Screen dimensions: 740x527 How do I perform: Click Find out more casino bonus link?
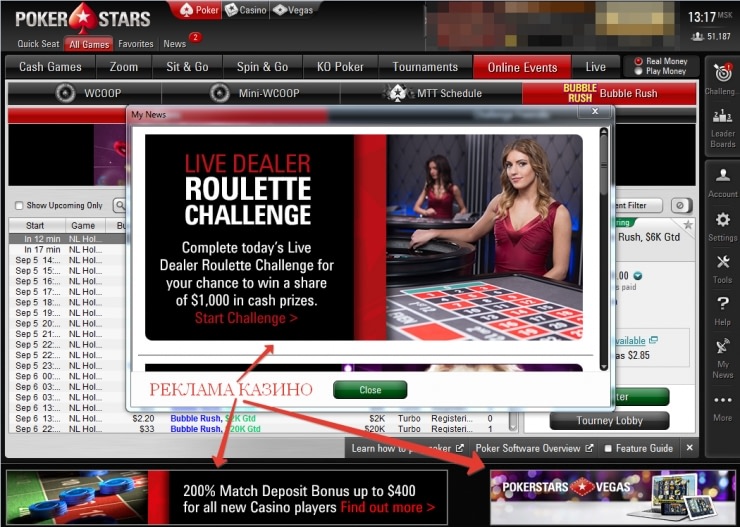click(387, 507)
